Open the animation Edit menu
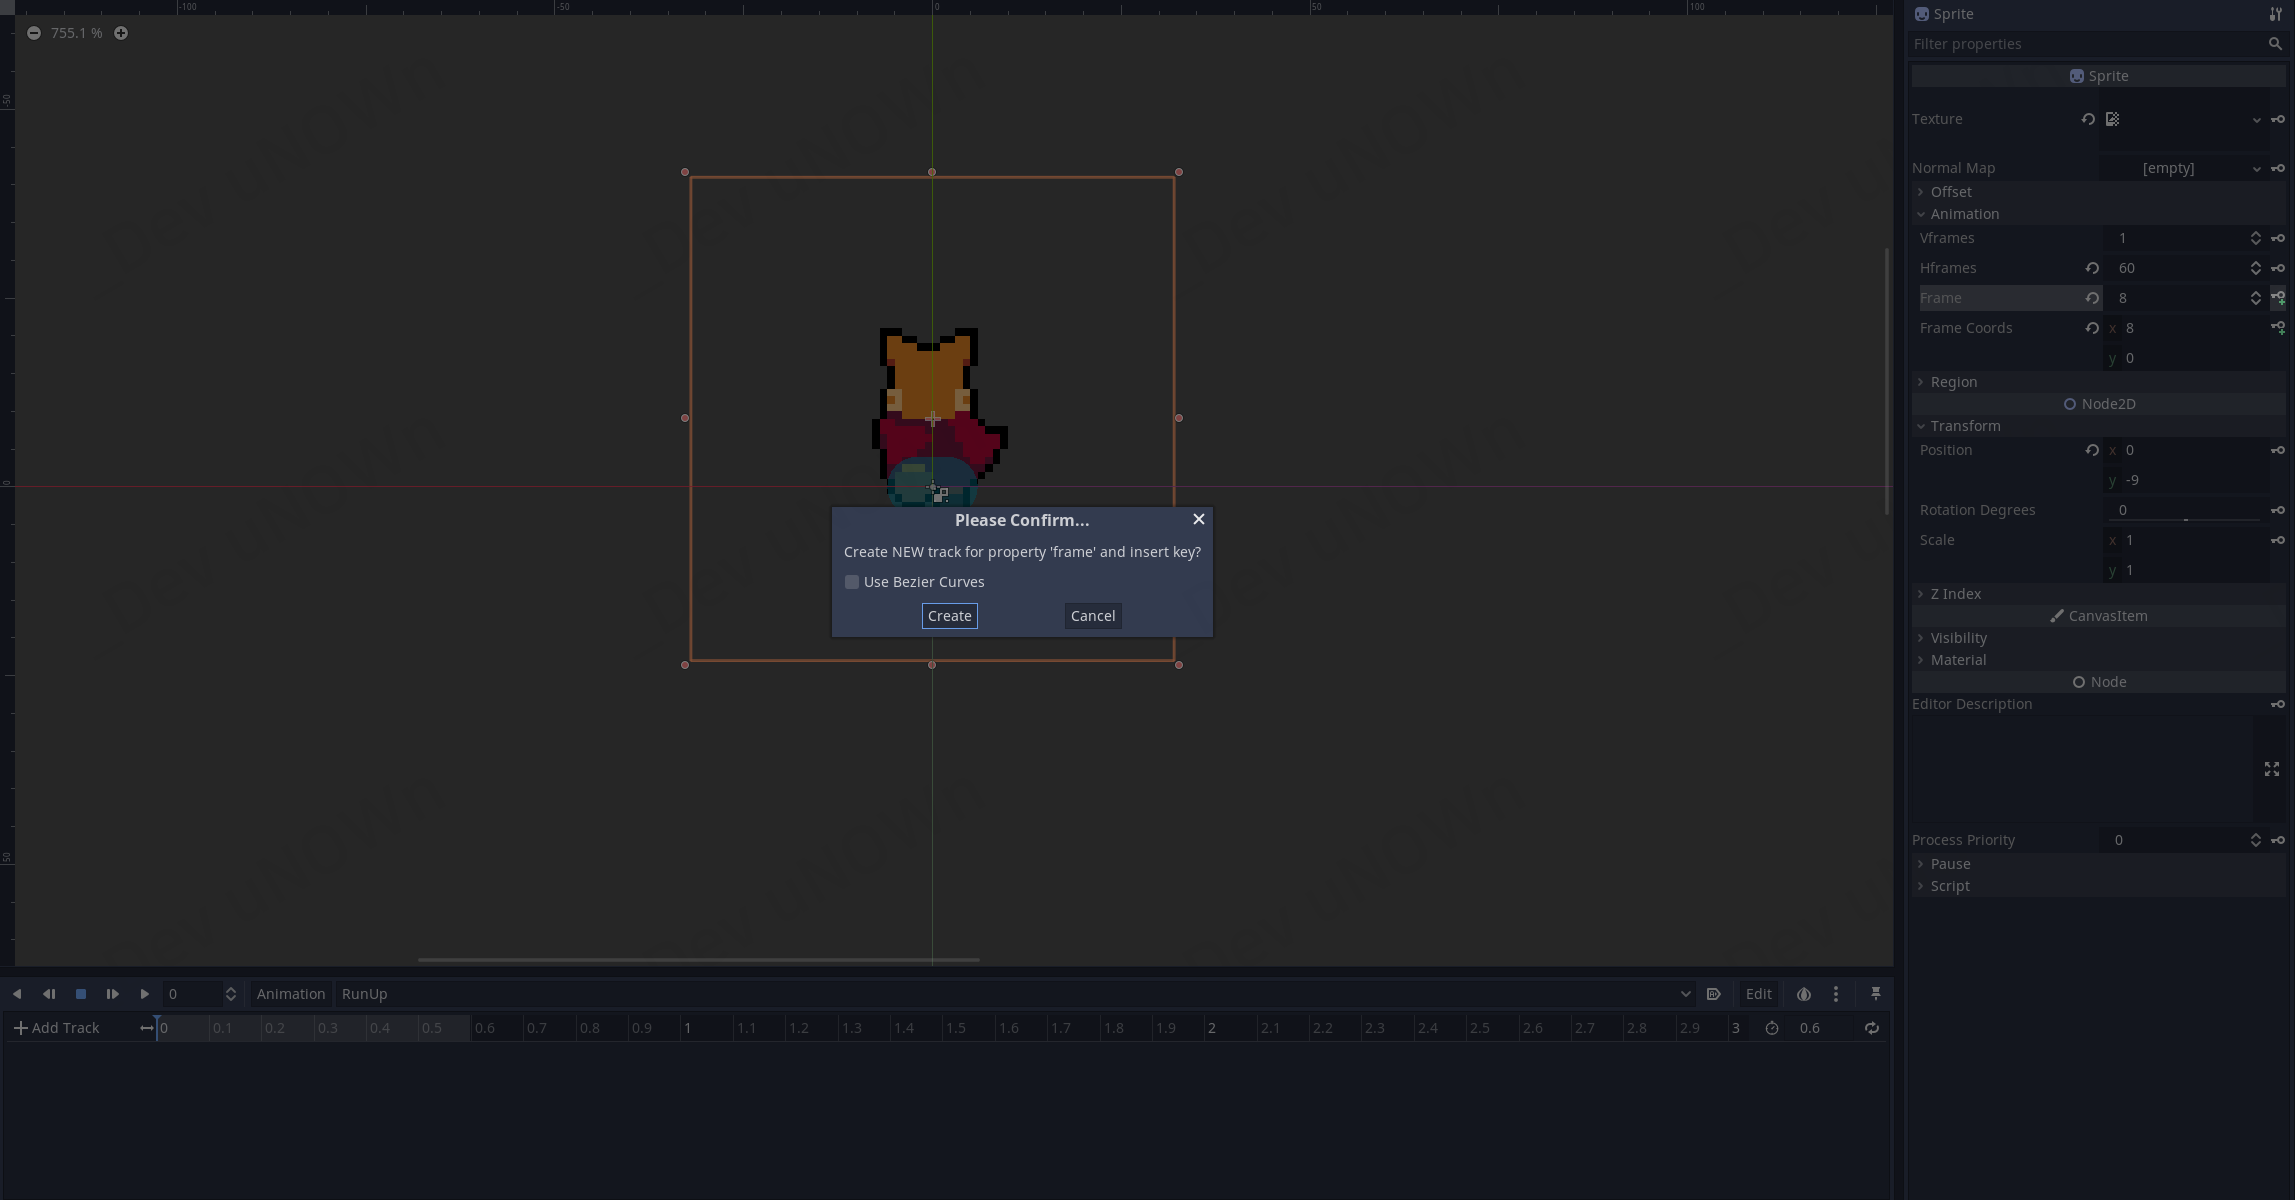This screenshot has width=2295, height=1200. (x=1758, y=994)
